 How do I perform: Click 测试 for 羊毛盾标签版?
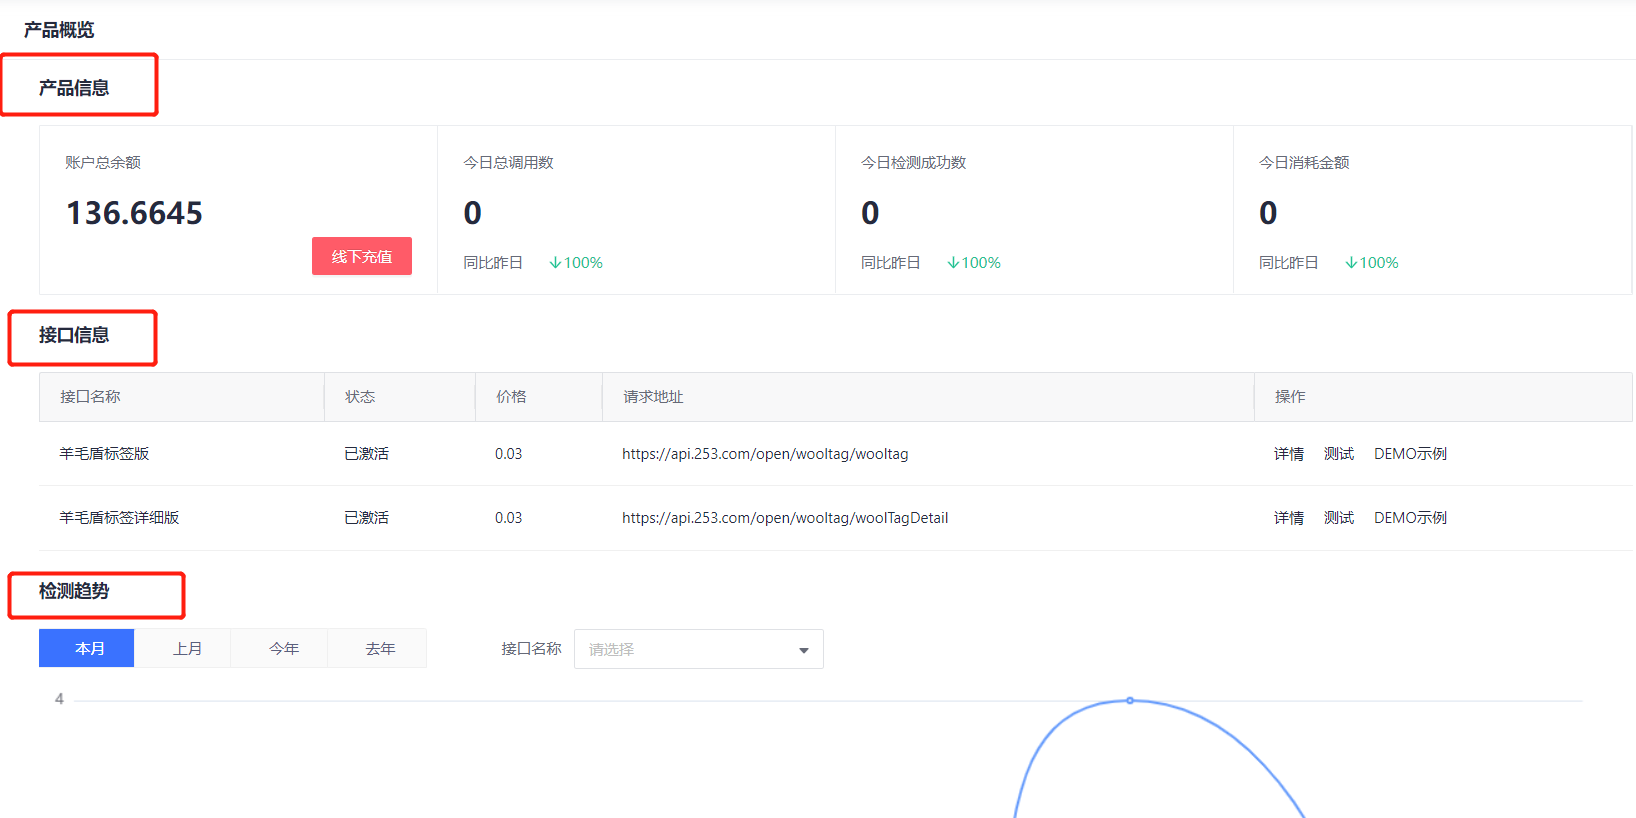(1339, 454)
